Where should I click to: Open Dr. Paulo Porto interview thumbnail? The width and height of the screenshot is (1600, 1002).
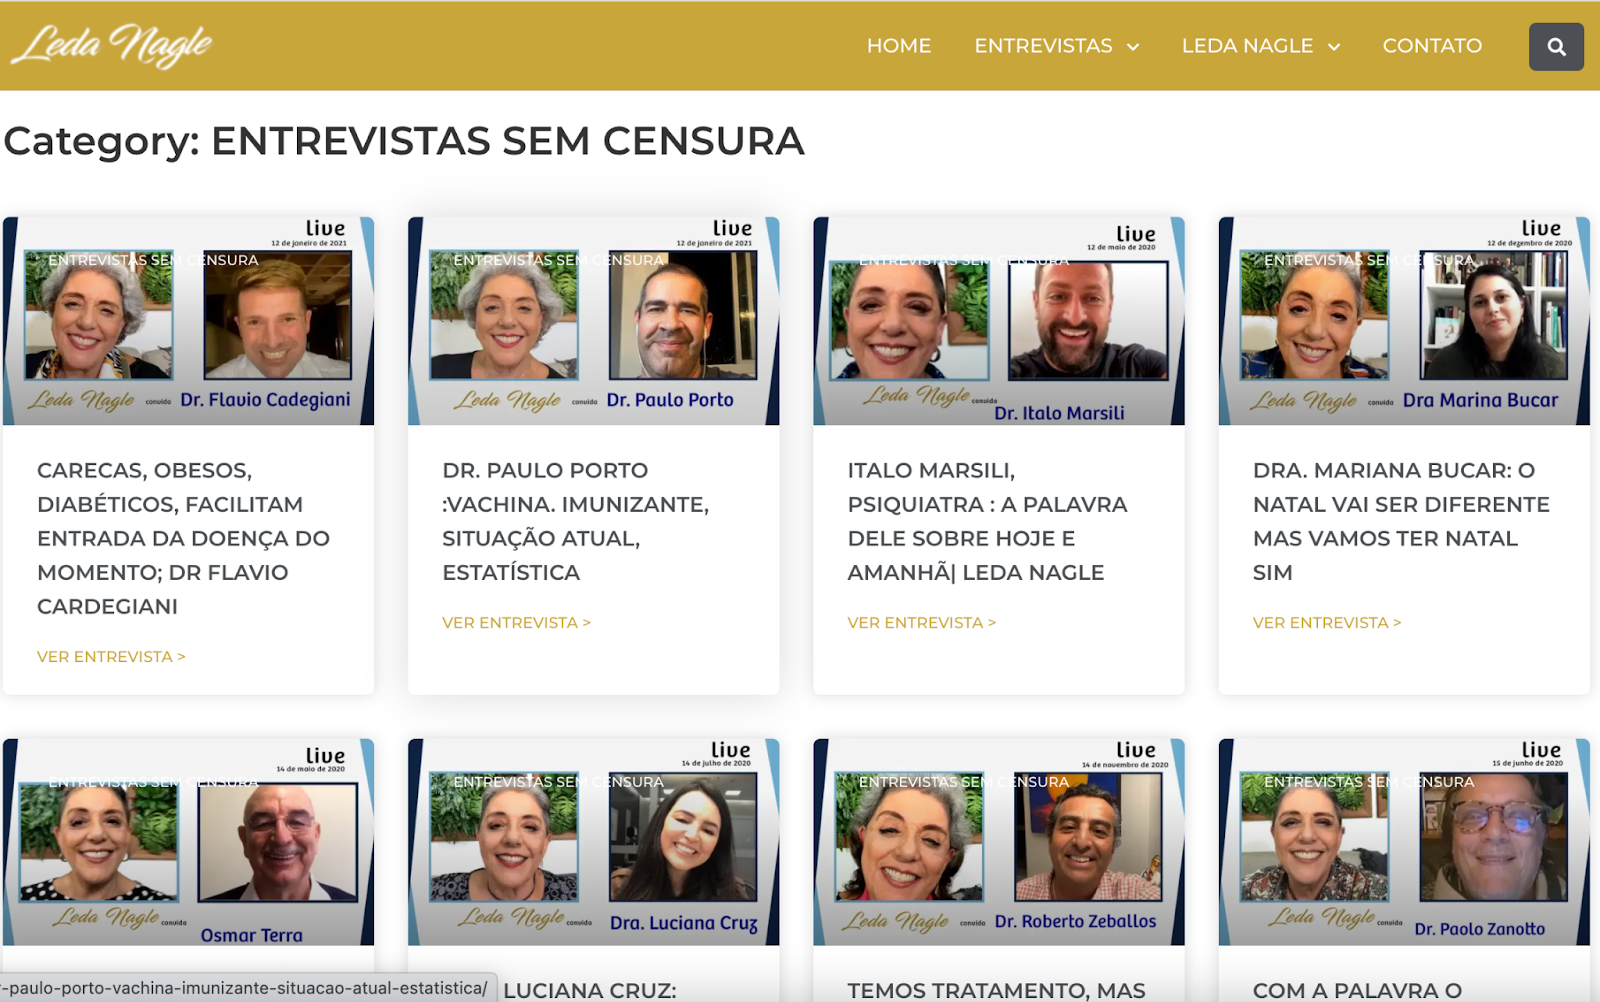pyautogui.click(x=593, y=321)
